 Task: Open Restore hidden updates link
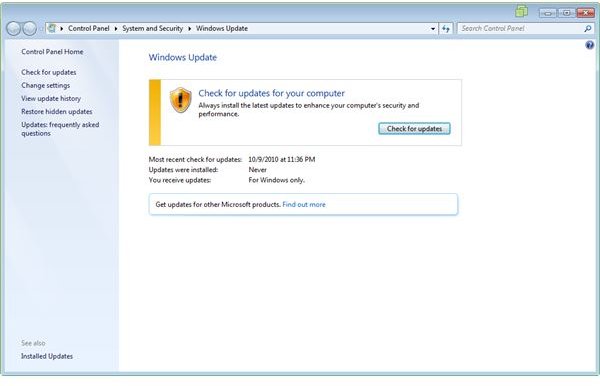point(57,111)
